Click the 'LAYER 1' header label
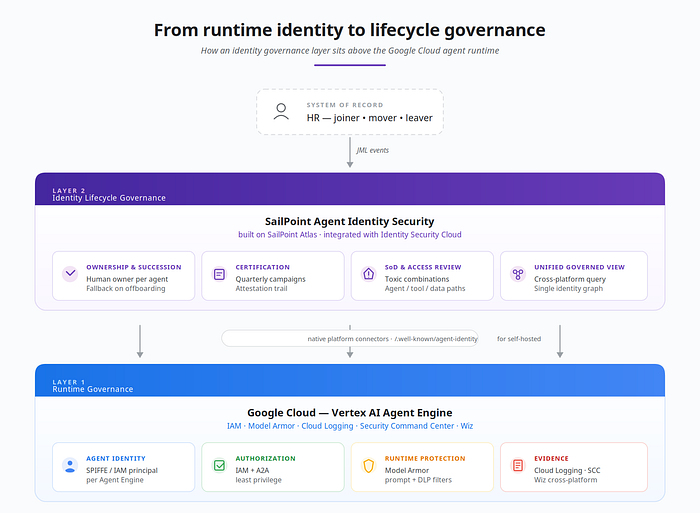The width and height of the screenshot is (700, 513). [x=68, y=382]
